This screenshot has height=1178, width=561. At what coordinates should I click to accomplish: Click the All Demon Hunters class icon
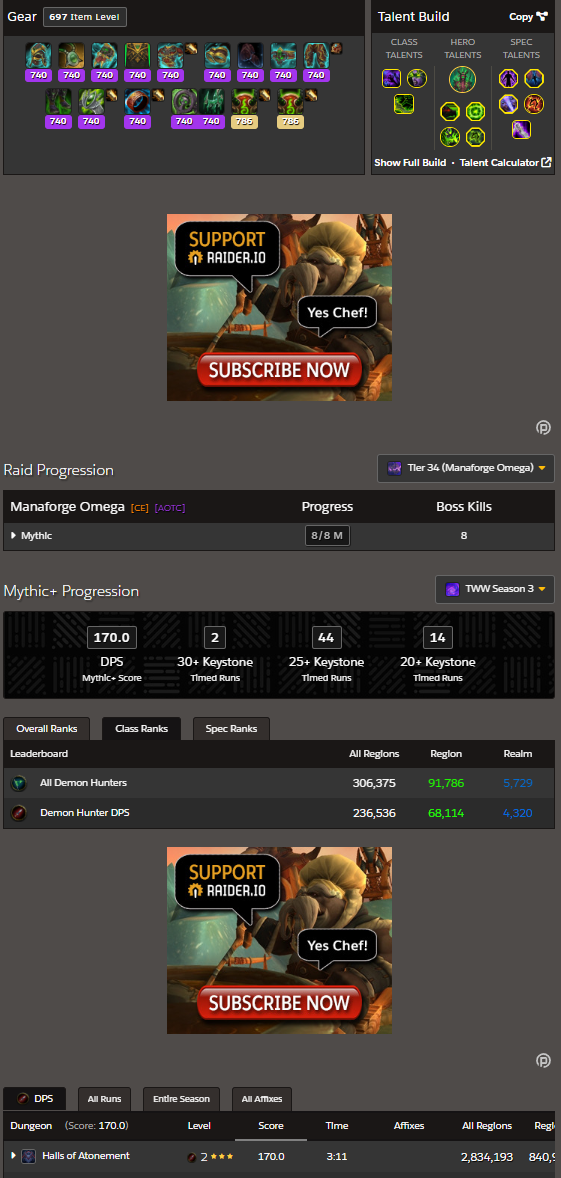point(19,784)
